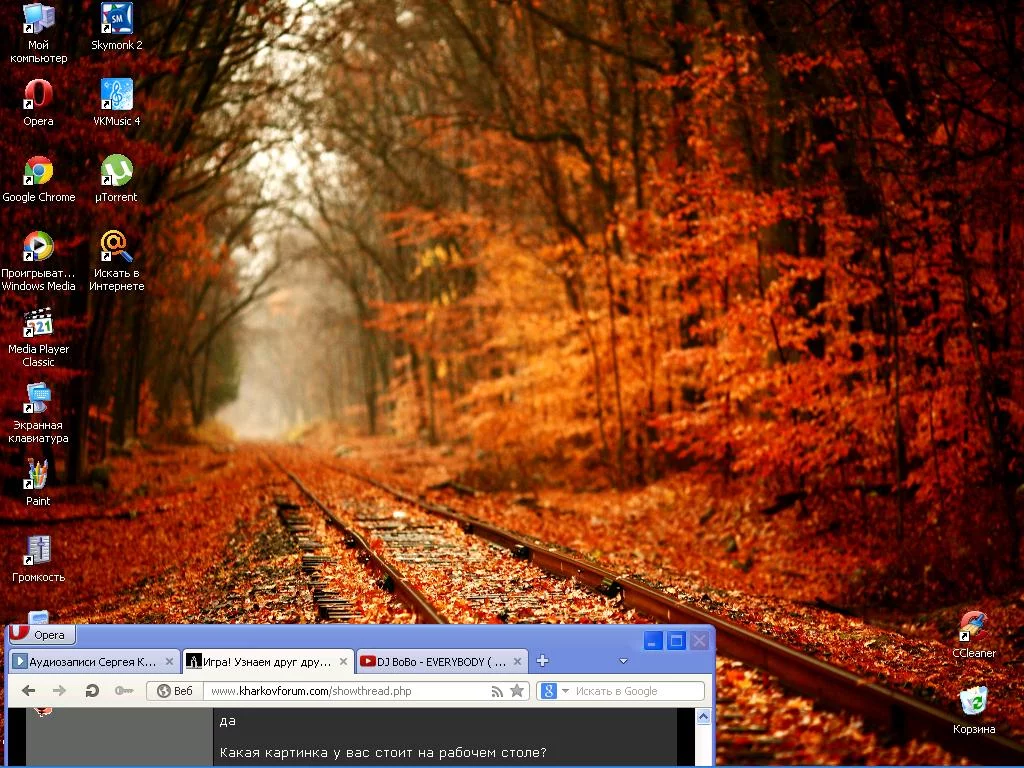Select the Paint desktop shortcut
The image size is (1024, 768).
coord(38,483)
